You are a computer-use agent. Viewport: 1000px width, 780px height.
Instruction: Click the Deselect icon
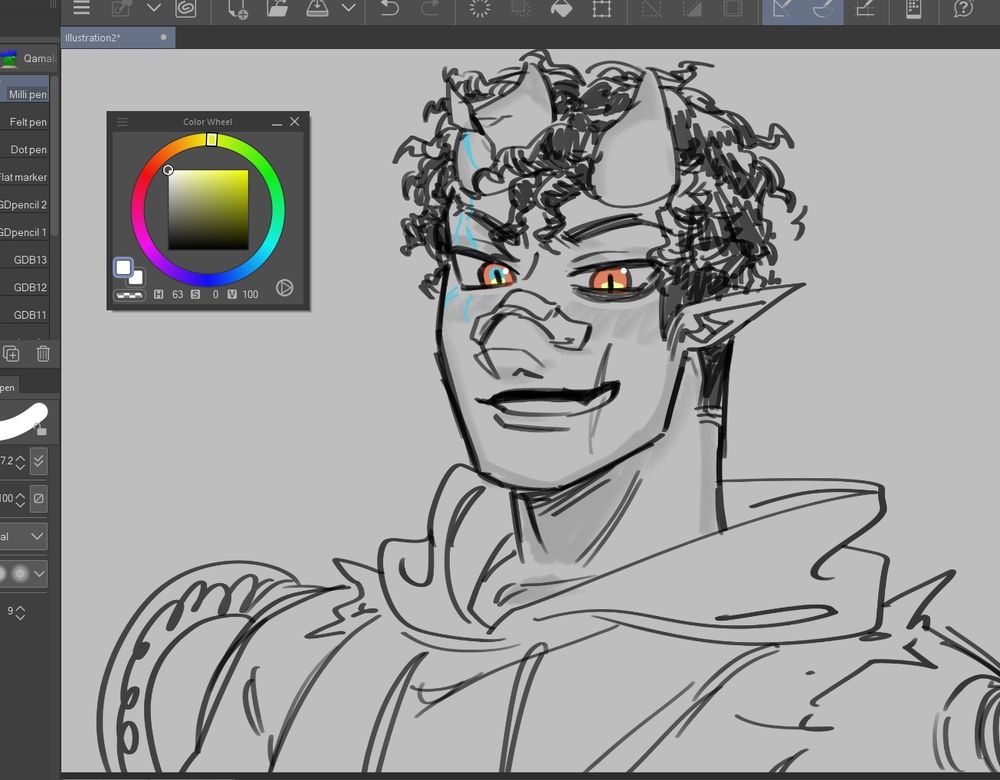pos(651,8)
